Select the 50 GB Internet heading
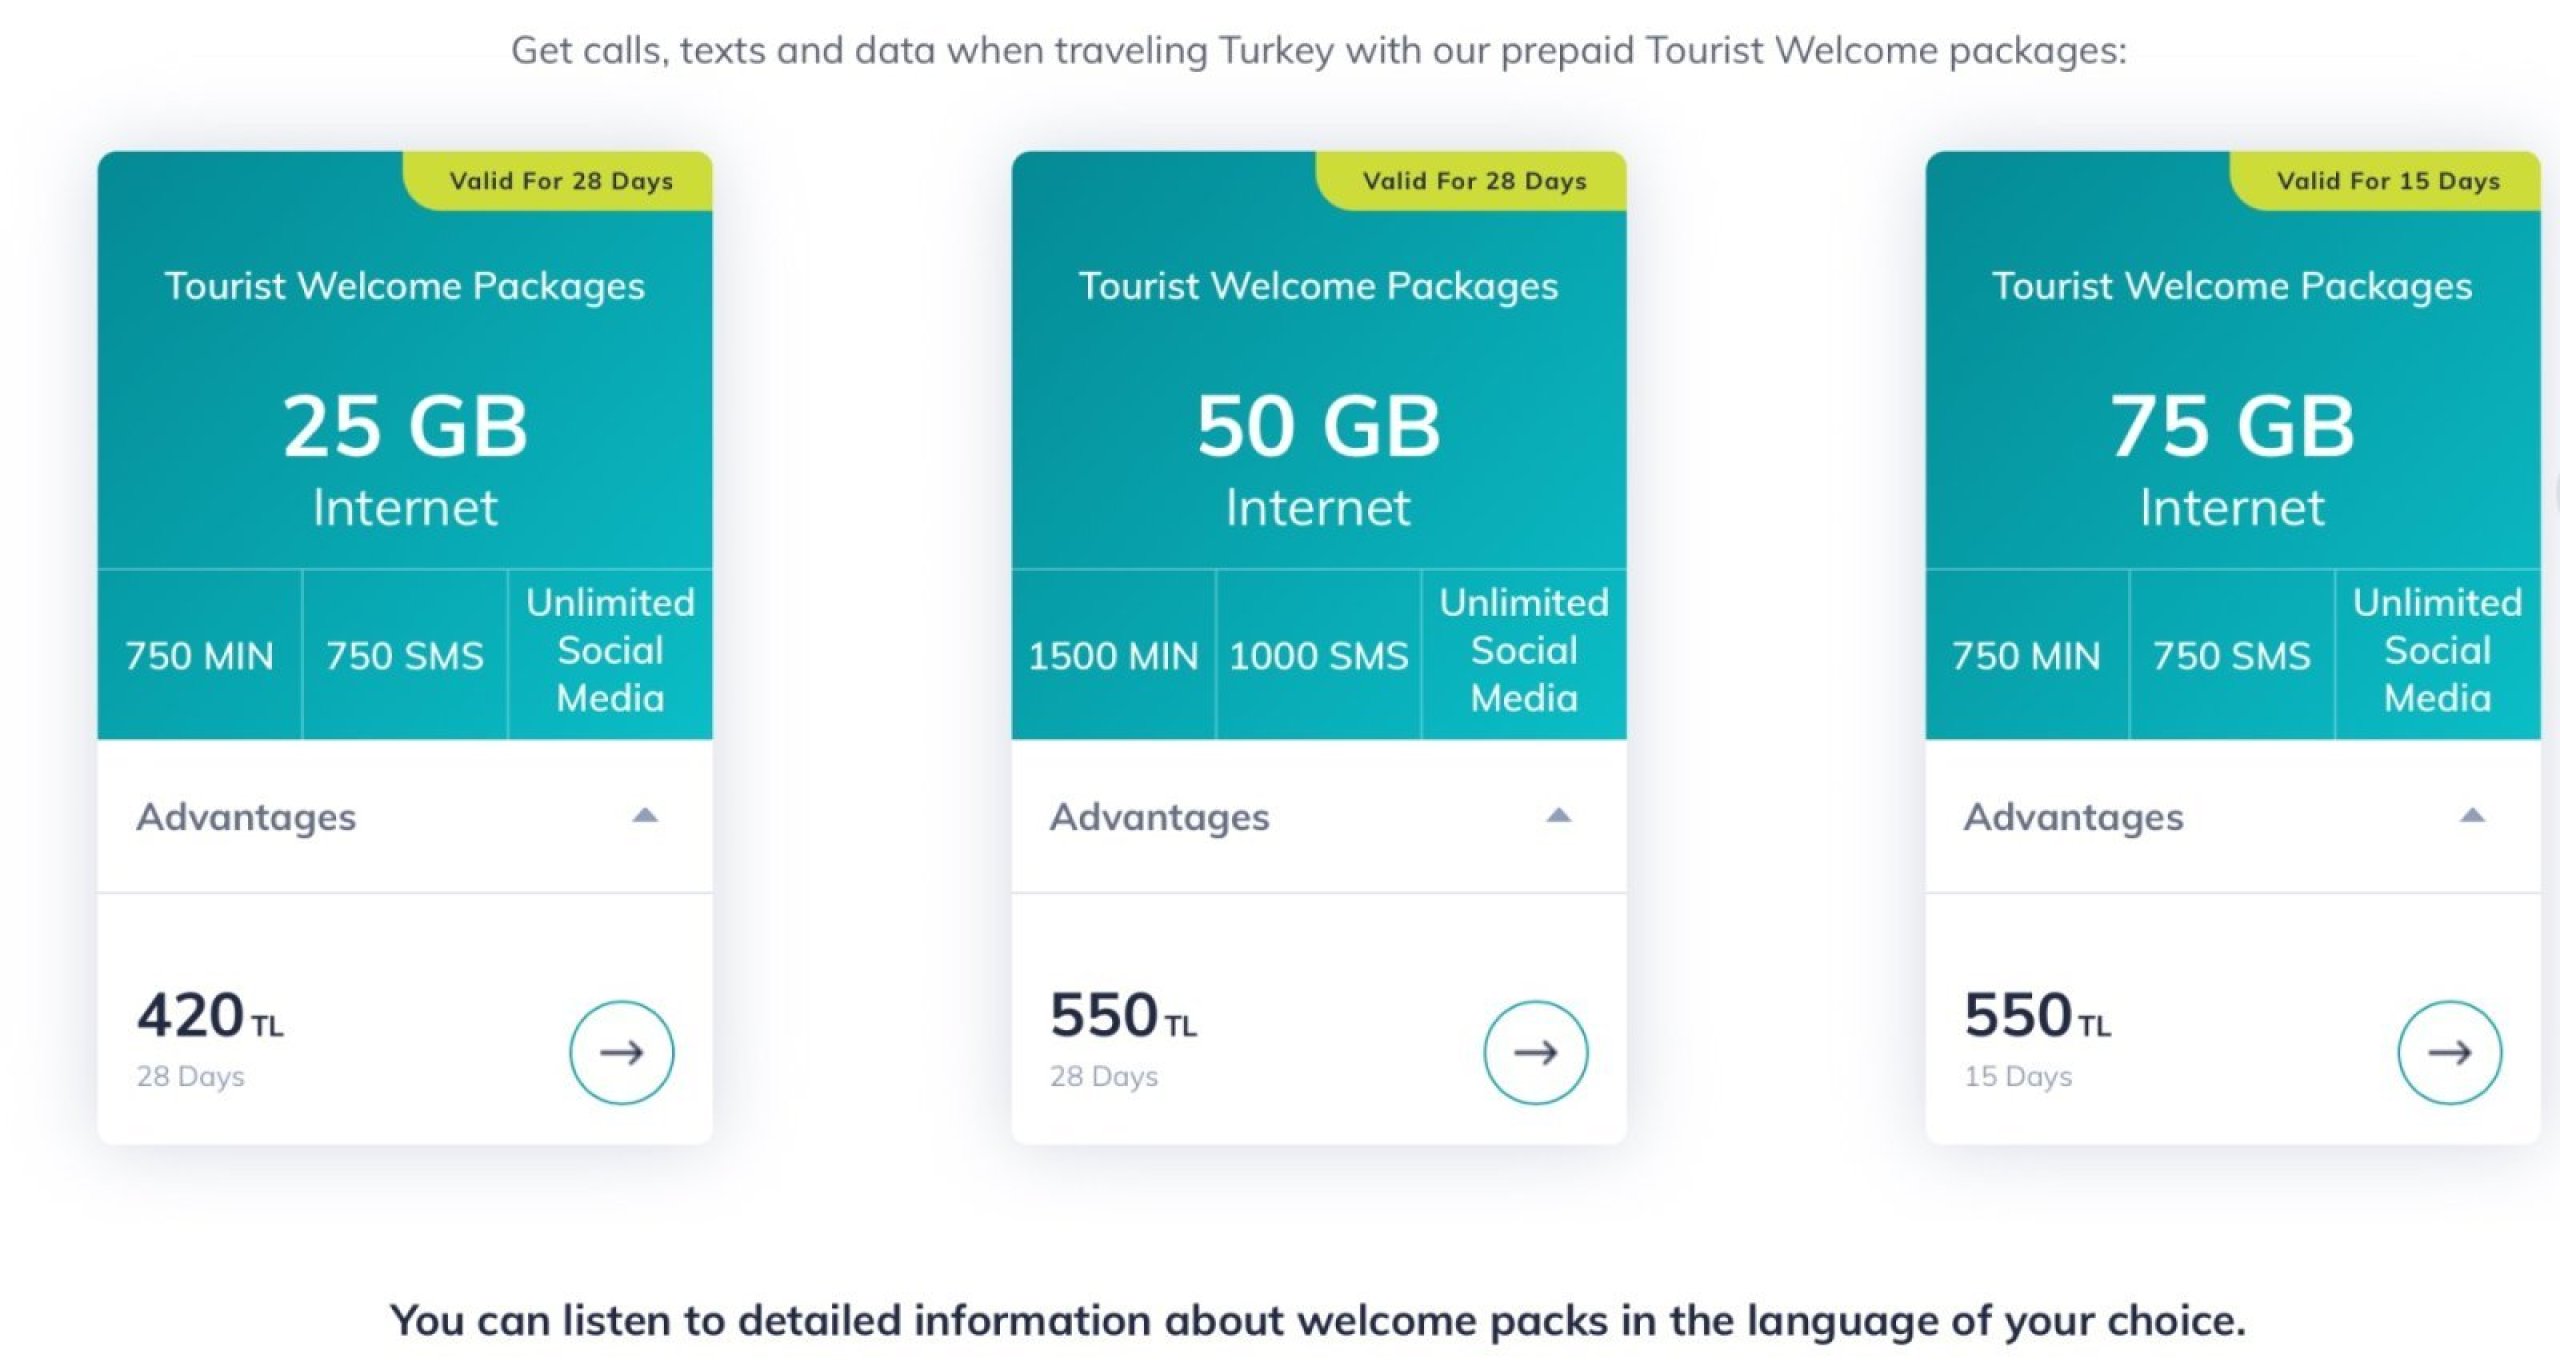Viewport: 2560px width, 1366px height. (1318, 426)
